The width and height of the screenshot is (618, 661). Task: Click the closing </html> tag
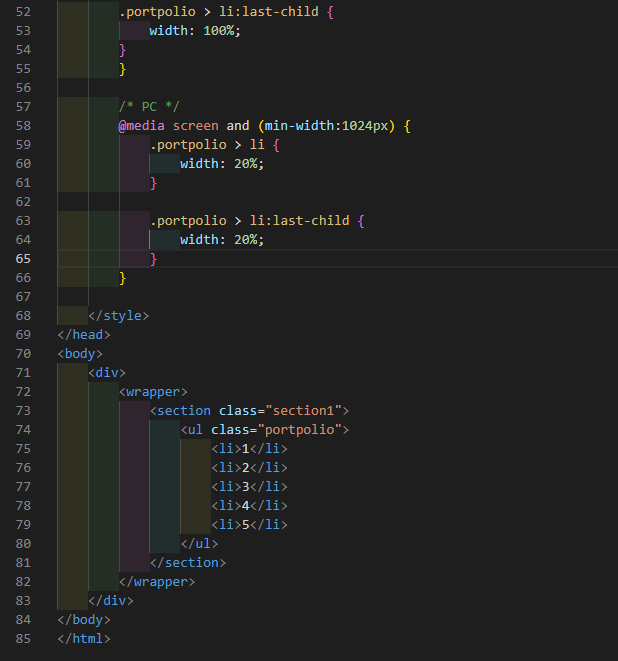coord(84,639)
